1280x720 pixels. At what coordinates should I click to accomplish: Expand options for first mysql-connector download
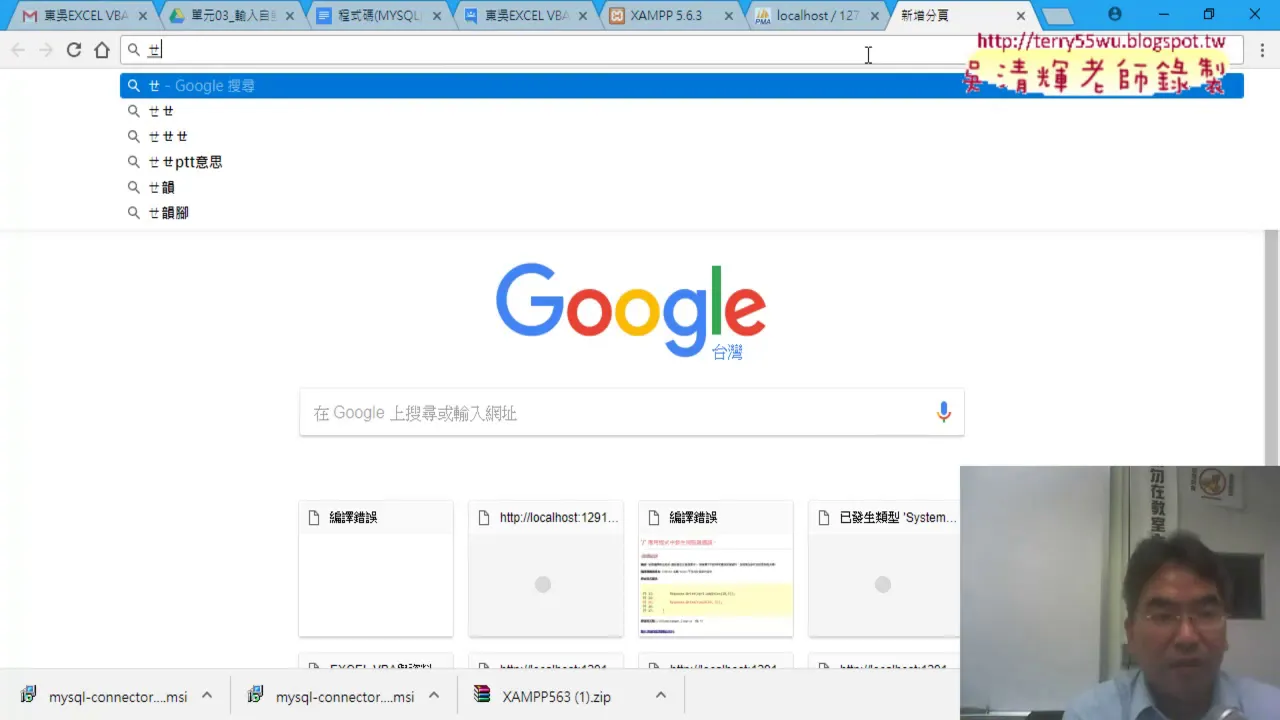pos(207,695)
